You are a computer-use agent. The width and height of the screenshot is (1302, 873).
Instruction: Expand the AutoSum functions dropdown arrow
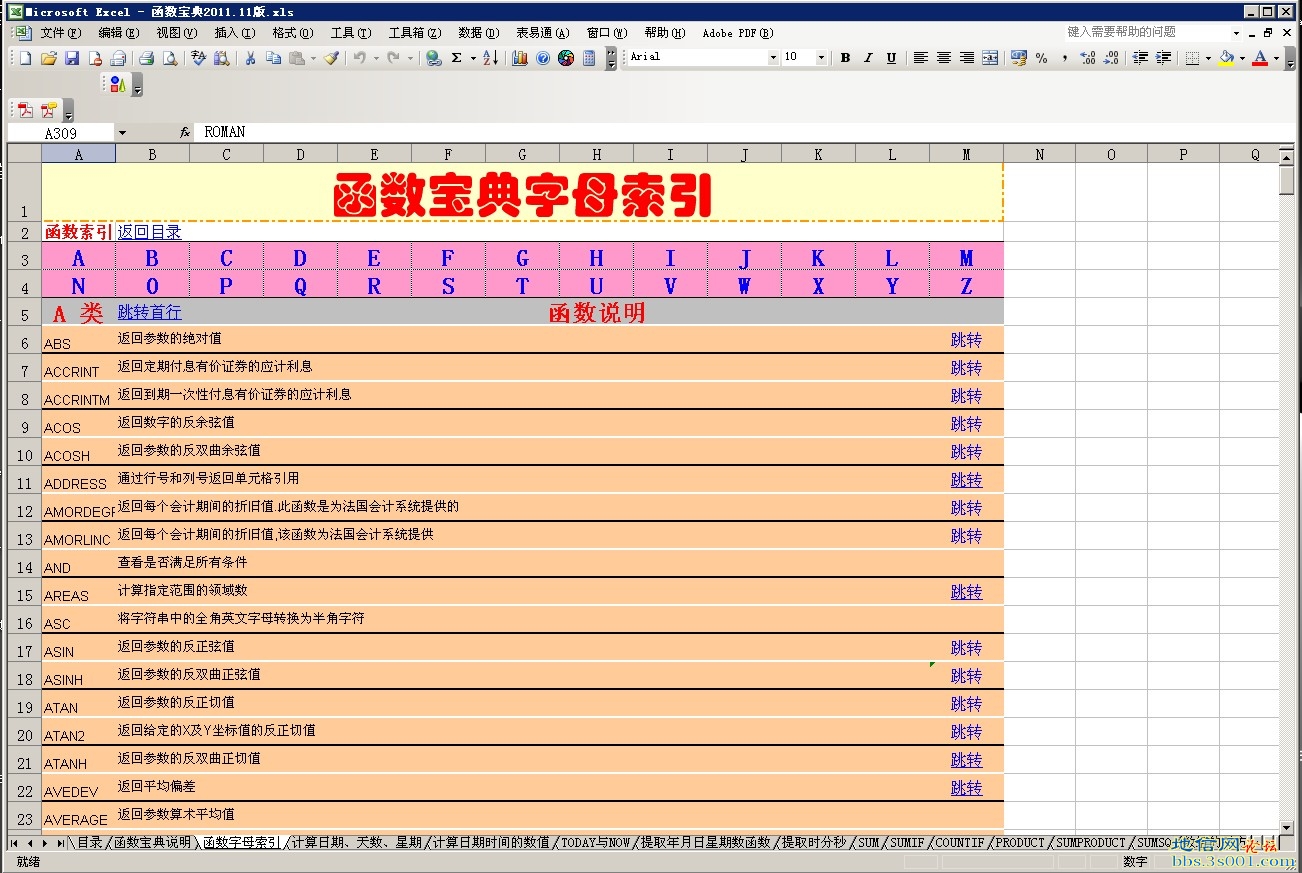pyautogui.click(x=473, y=58)
